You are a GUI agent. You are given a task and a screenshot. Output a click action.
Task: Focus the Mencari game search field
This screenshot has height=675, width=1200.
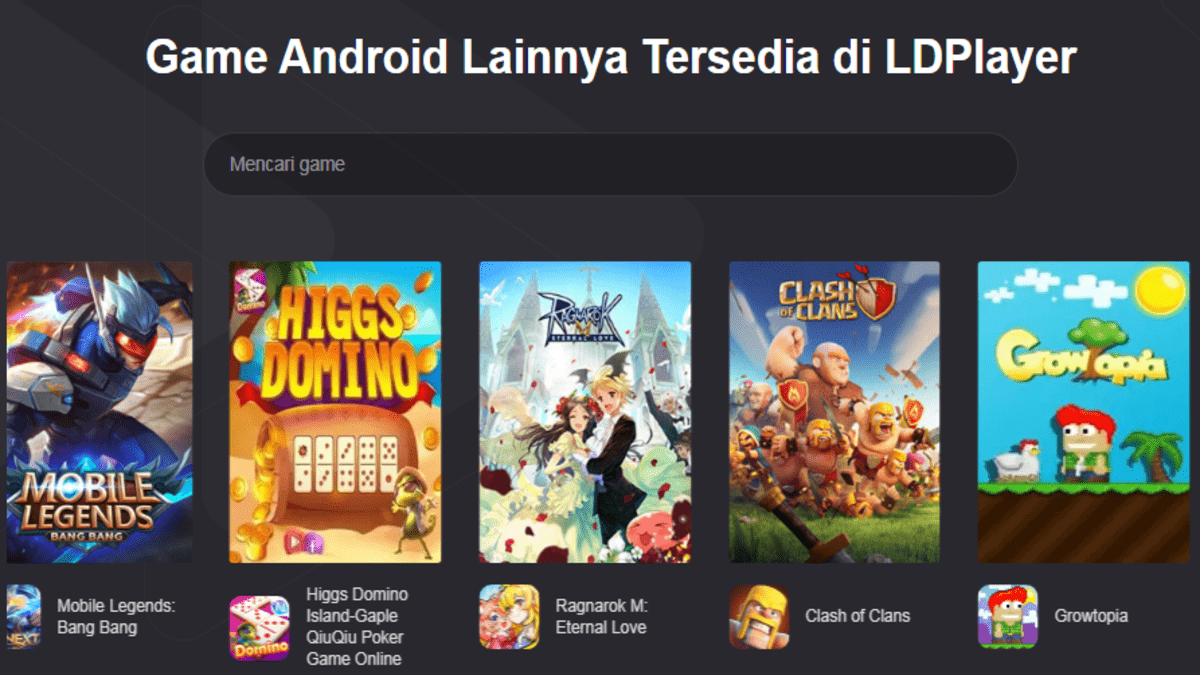click(610, 164)
